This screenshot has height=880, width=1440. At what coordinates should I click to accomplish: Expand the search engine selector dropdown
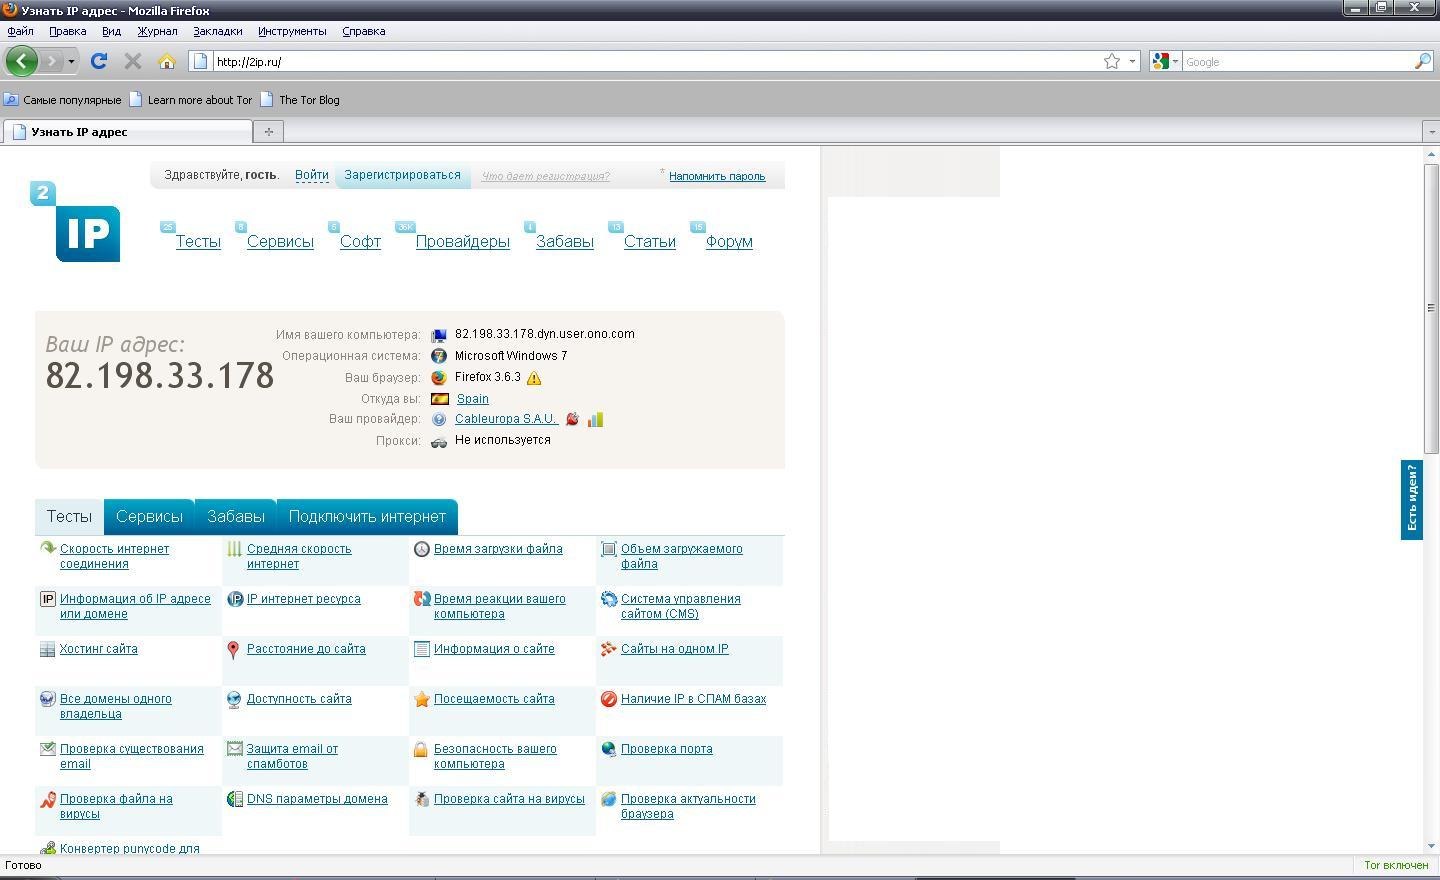[1164, 61]
